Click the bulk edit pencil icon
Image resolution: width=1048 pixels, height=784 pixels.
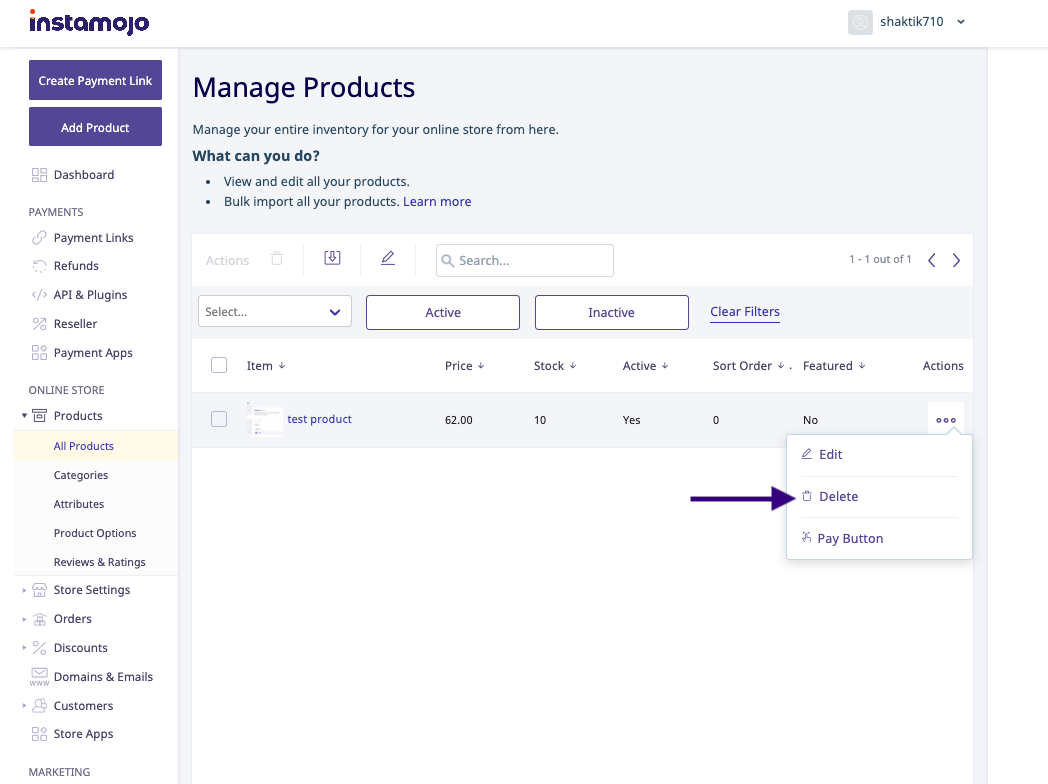point(388,258)
